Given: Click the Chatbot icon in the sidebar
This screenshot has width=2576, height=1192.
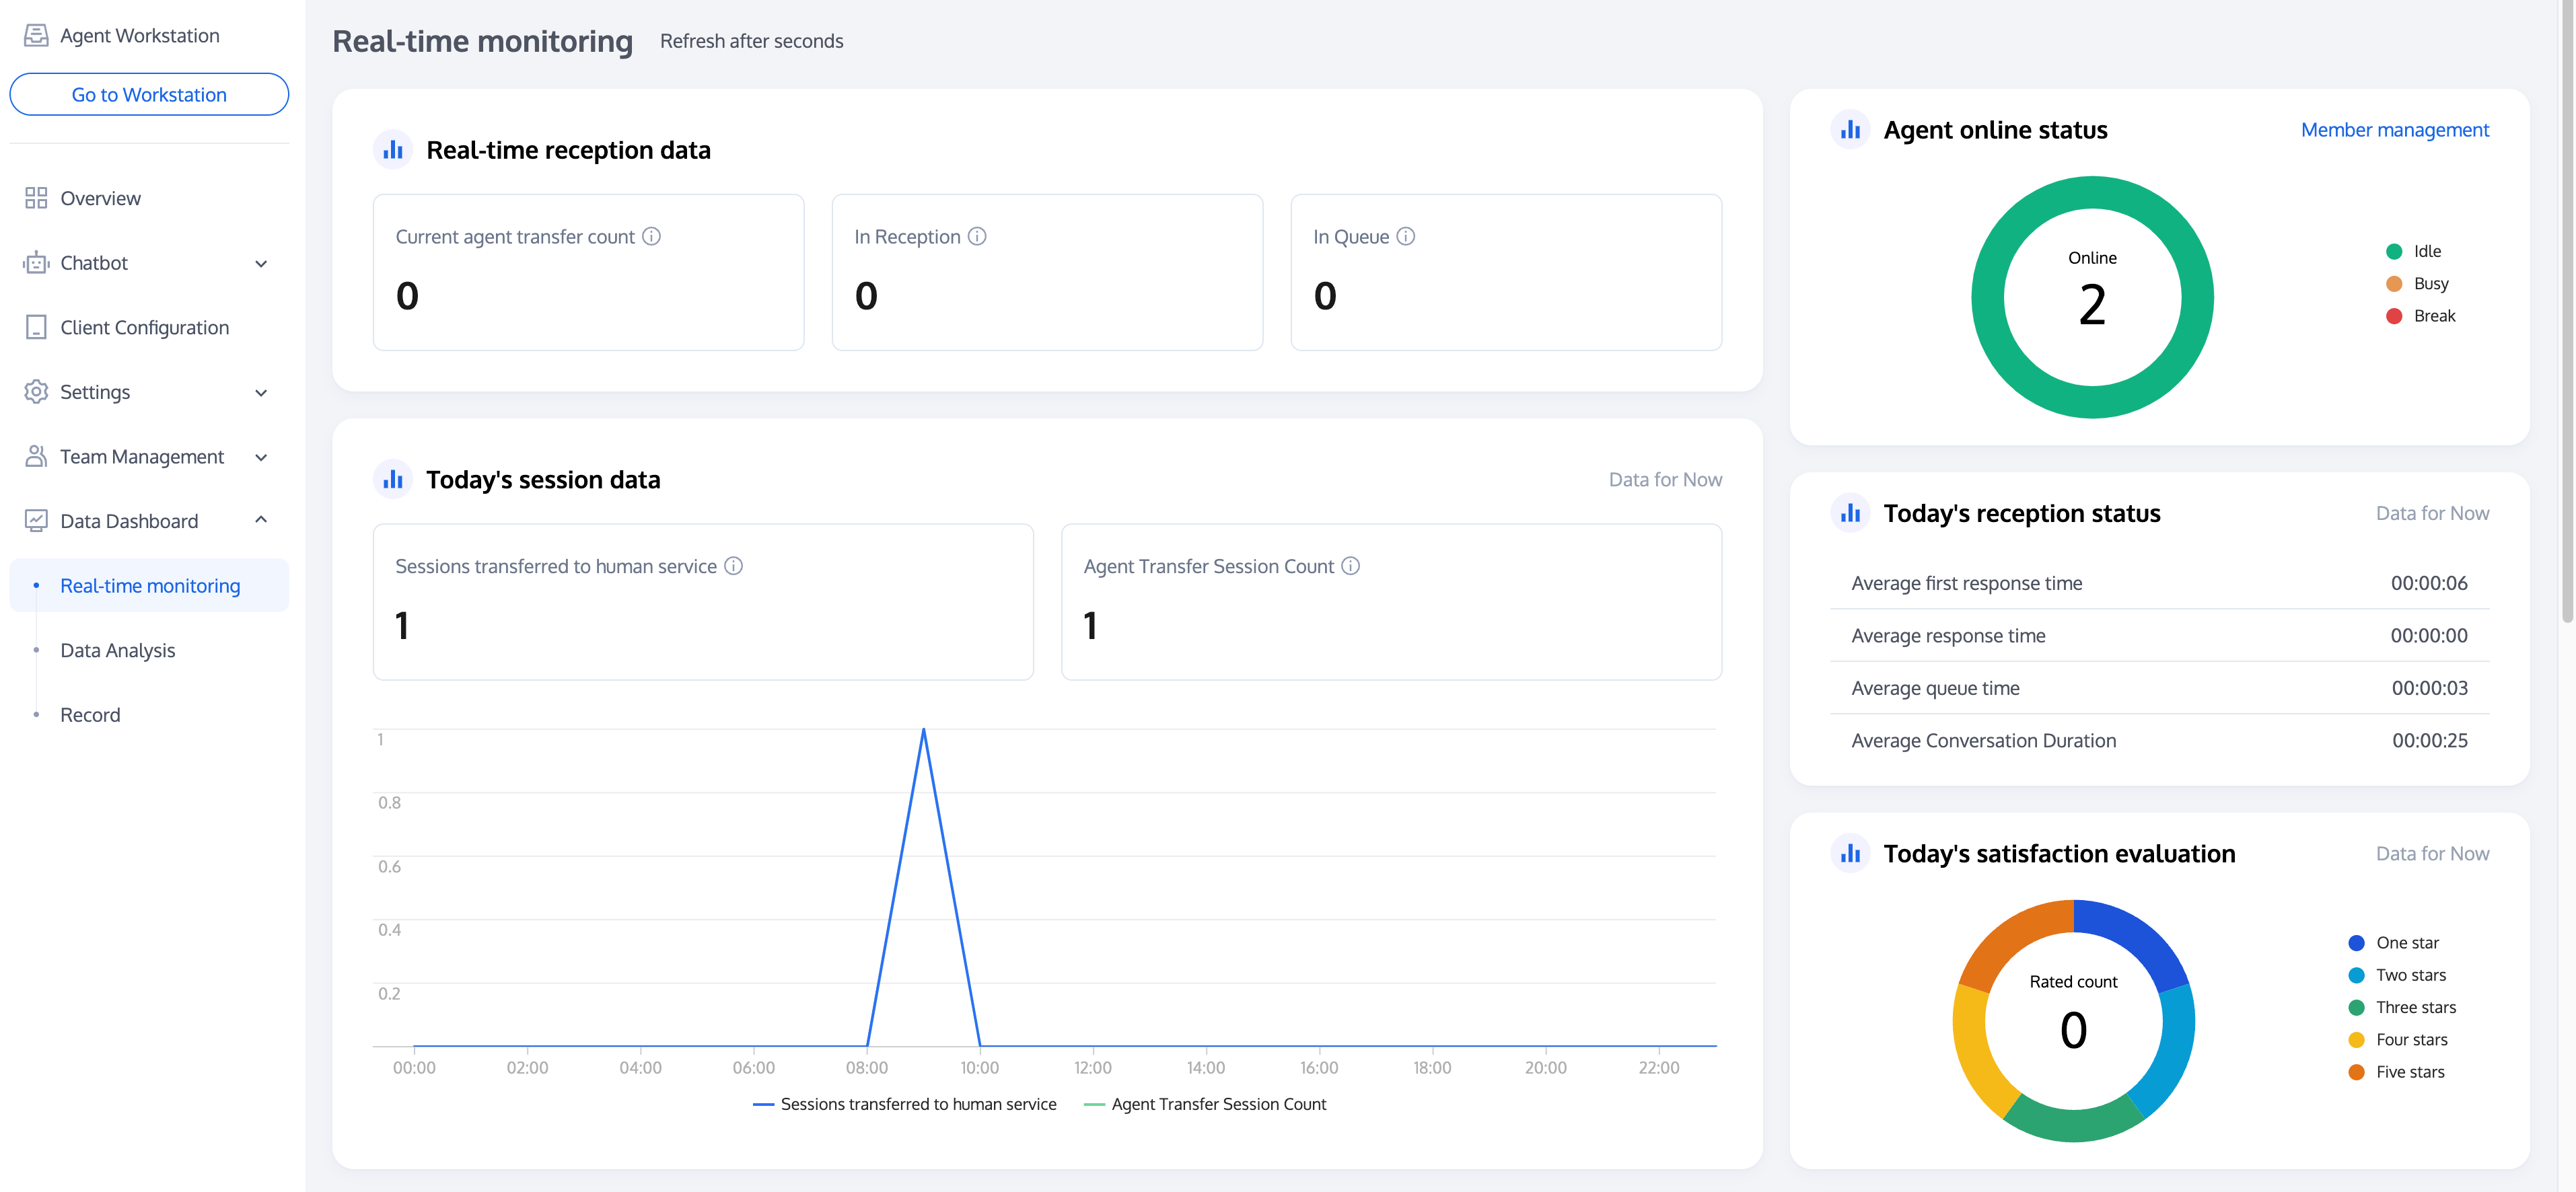Looking at the screenshot, I should pyautogui.click(x=36, y=262).
